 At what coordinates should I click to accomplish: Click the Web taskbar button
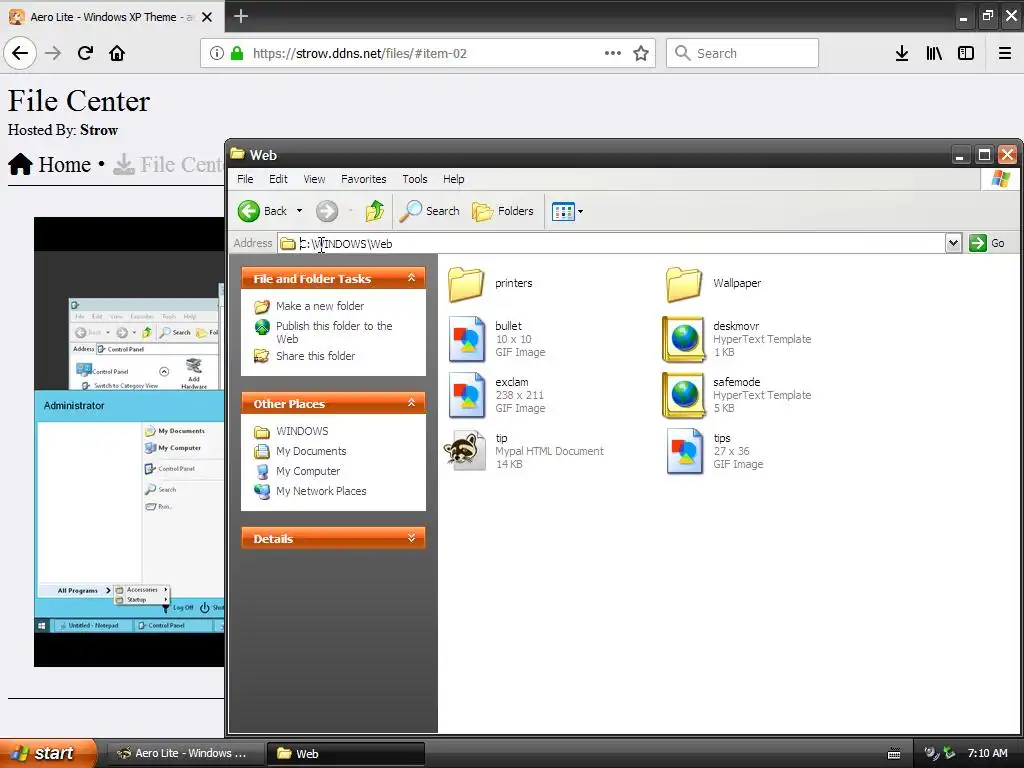[346, 753]
